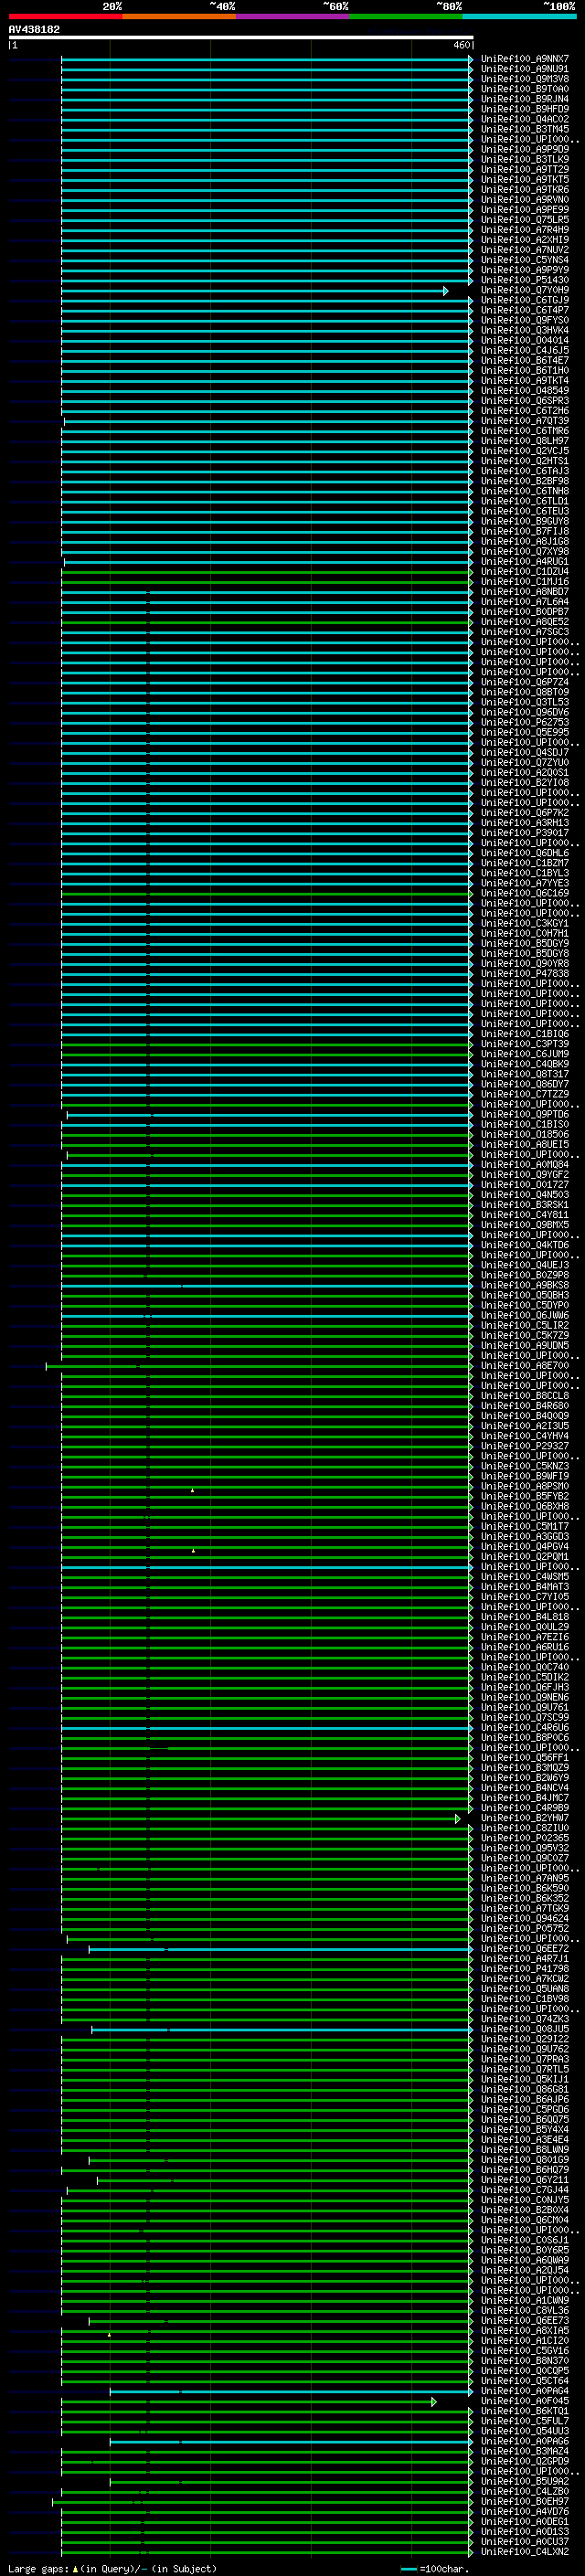Open hit UniRef100_B9T0A0
585x2576 pixels.
pos(524,89)
